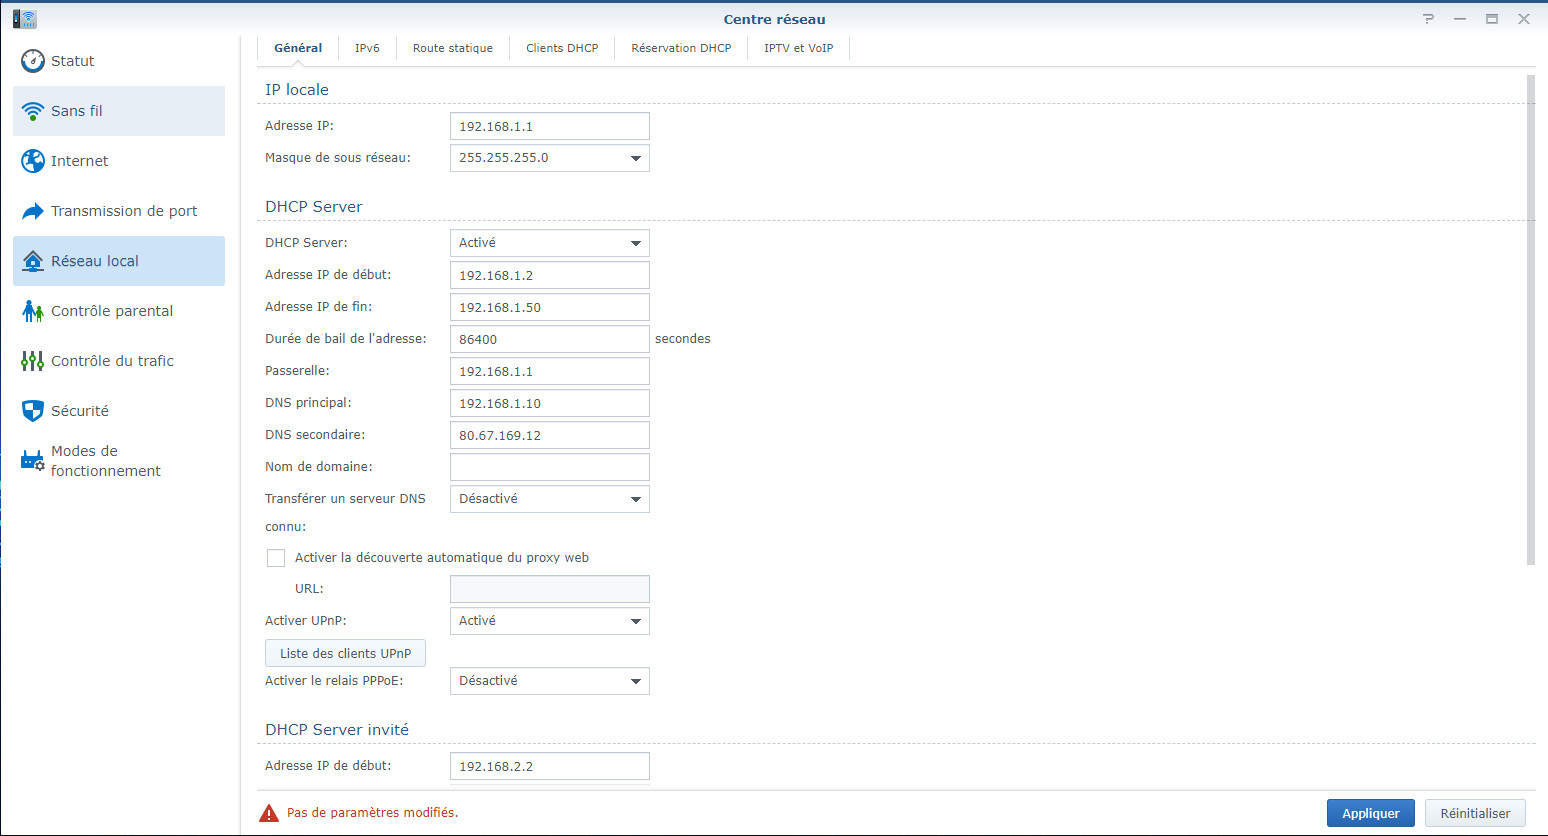This screenshot has width=1548, height=836.
Task: Enable automatic web proxy discovery checkbox
Action: pyautogui.click(x=276, y=558)
